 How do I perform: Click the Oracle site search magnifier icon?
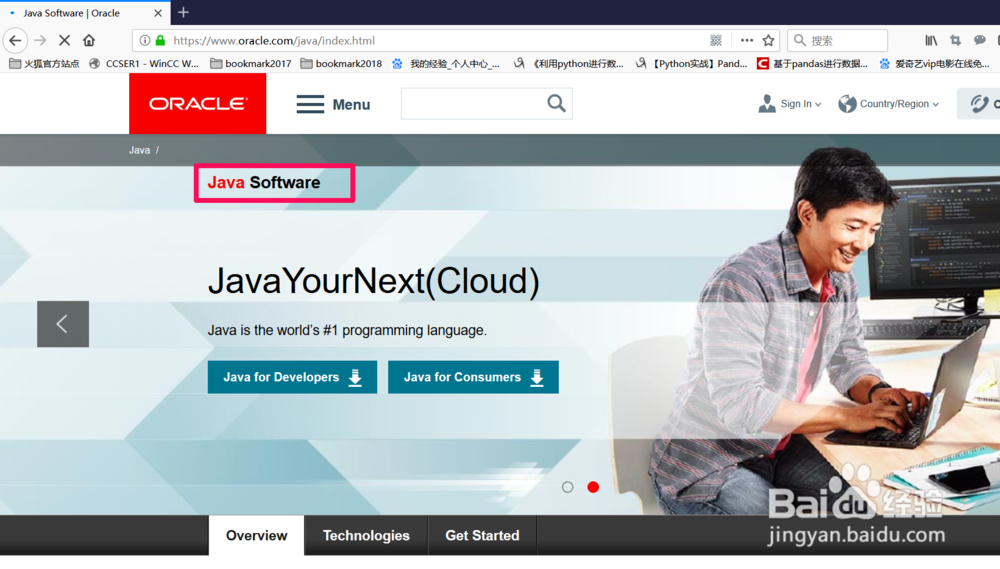pyautogui.click(x=556, y=103)
